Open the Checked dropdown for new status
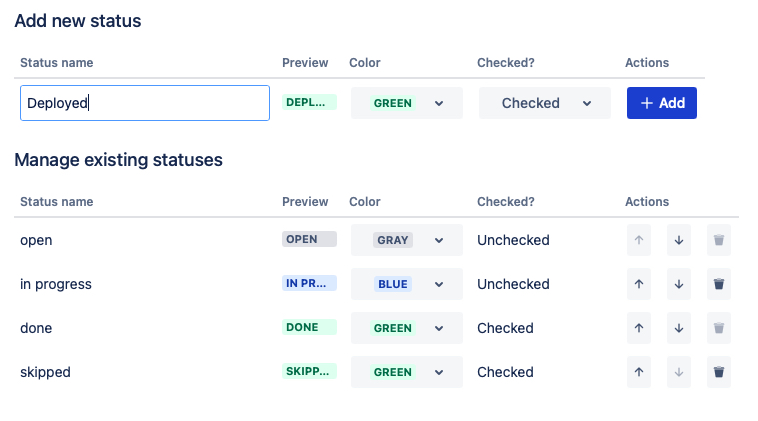758x421 pixels. coord(544,103)
